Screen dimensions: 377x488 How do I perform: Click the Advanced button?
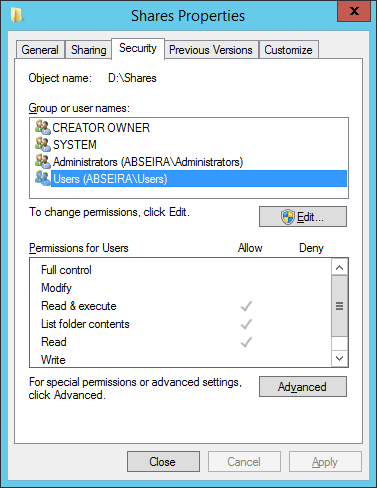303,387
